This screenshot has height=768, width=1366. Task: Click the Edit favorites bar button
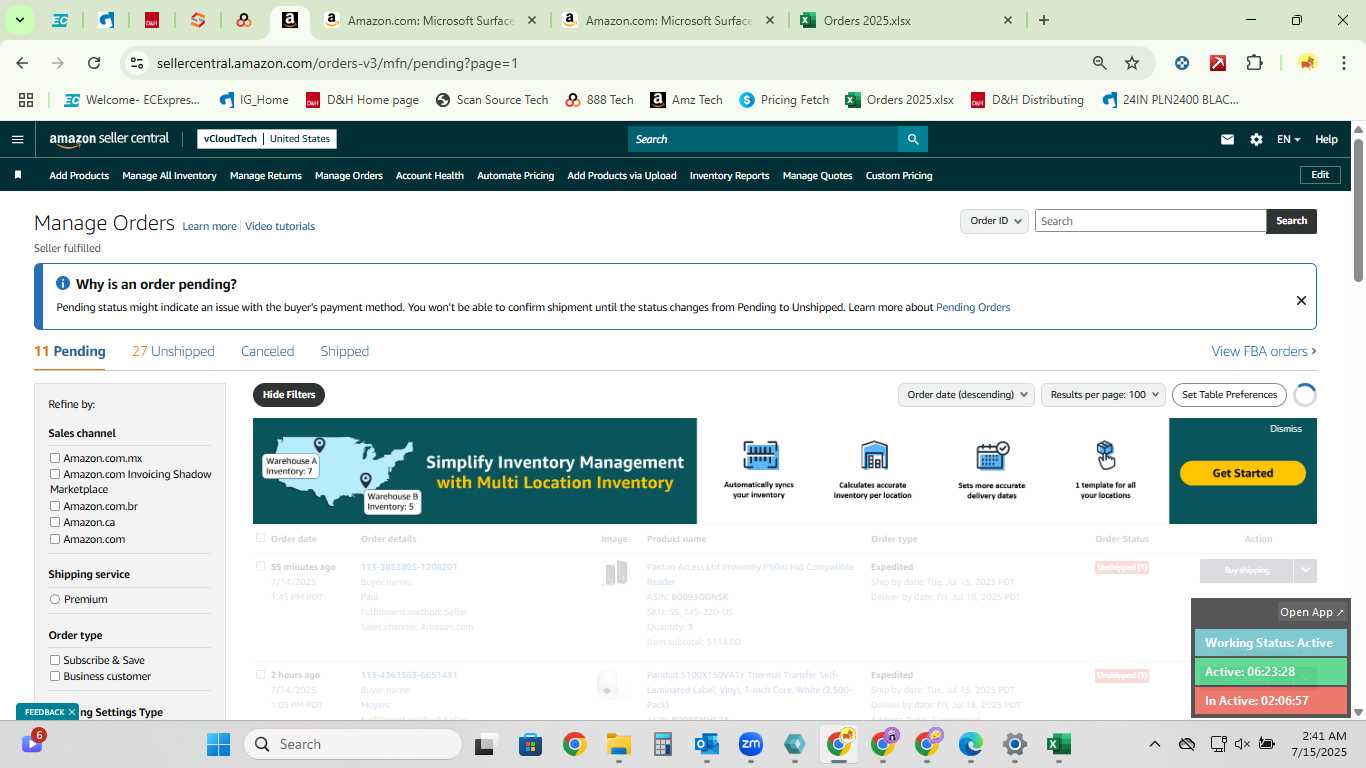click(x=1320, y=175)
